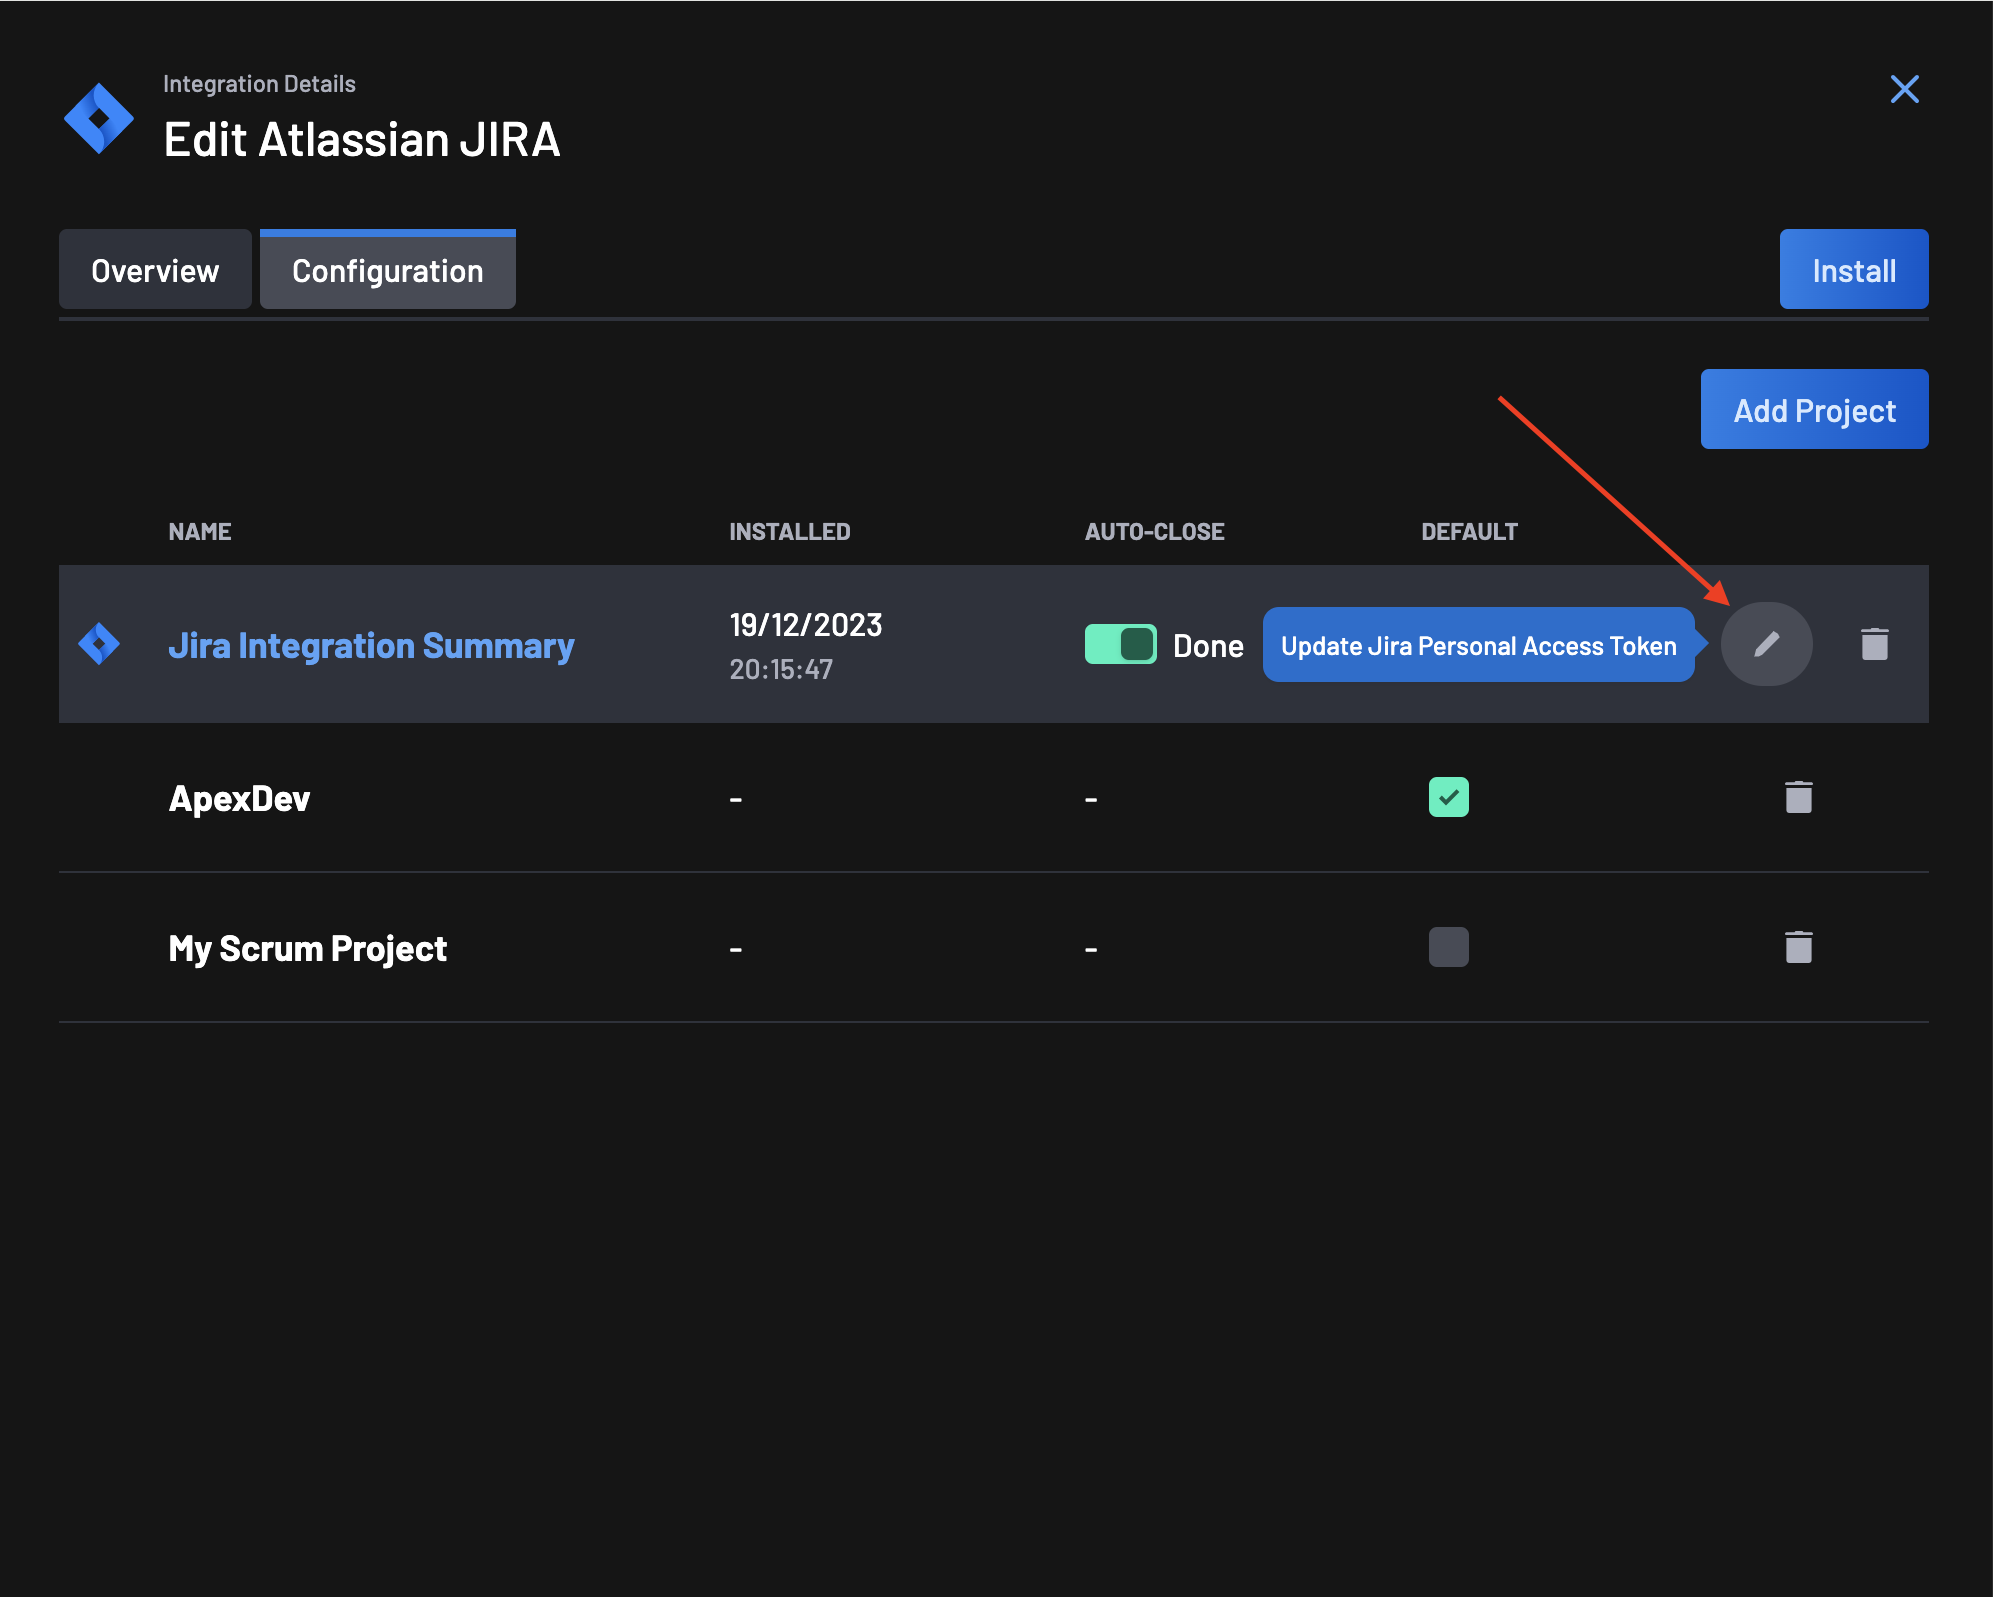Click Add Project button
Screen dimensions: 1993x1597
click(x=1814, y=410)
